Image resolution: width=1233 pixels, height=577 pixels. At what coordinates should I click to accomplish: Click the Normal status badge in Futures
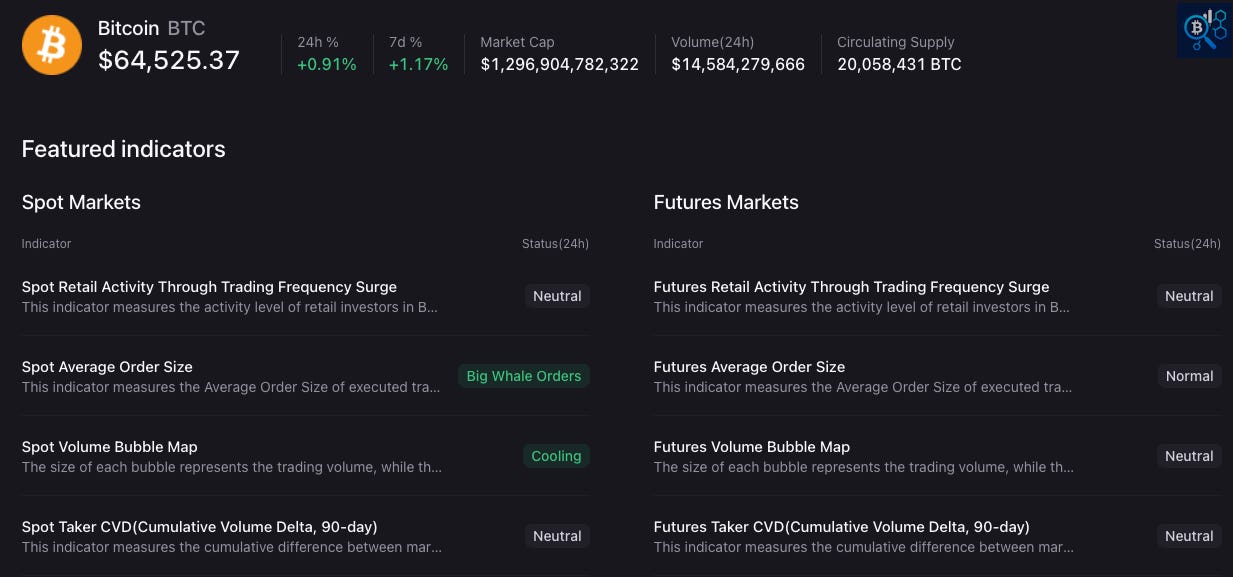1189,376
